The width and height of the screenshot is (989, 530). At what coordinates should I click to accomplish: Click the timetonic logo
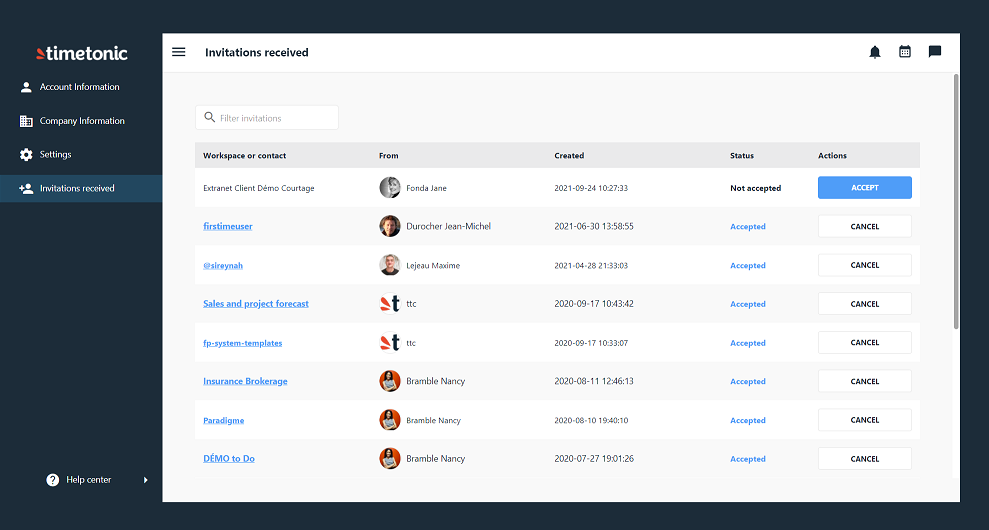(x=81, y=54)
